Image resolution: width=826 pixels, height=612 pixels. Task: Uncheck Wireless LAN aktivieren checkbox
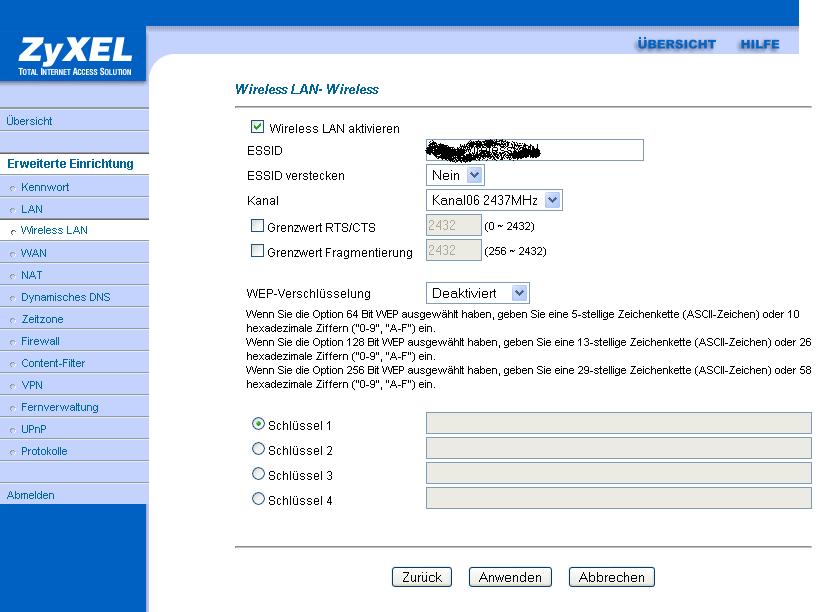(x=258, y=126)
